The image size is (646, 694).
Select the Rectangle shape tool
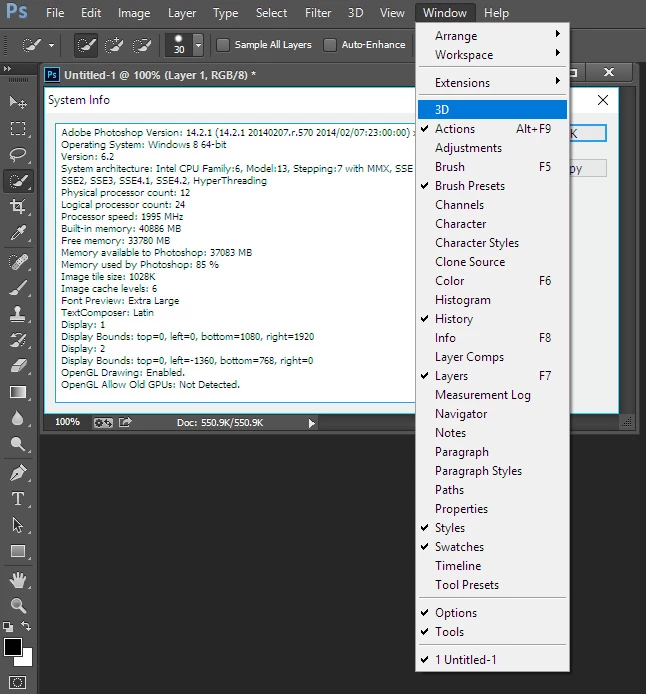(x=18, y=551)
